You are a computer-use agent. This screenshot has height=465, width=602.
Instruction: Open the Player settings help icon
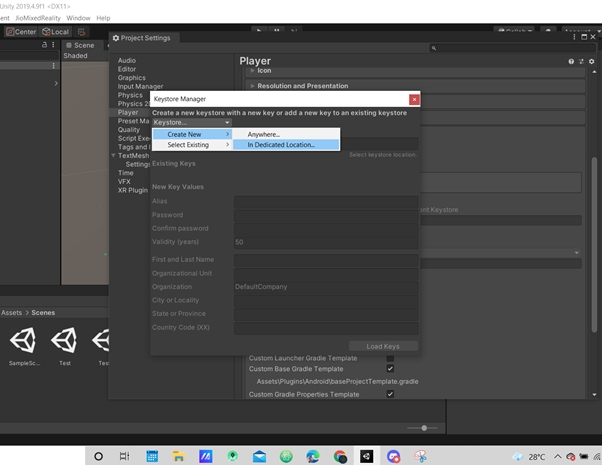(x=571, y=62)
